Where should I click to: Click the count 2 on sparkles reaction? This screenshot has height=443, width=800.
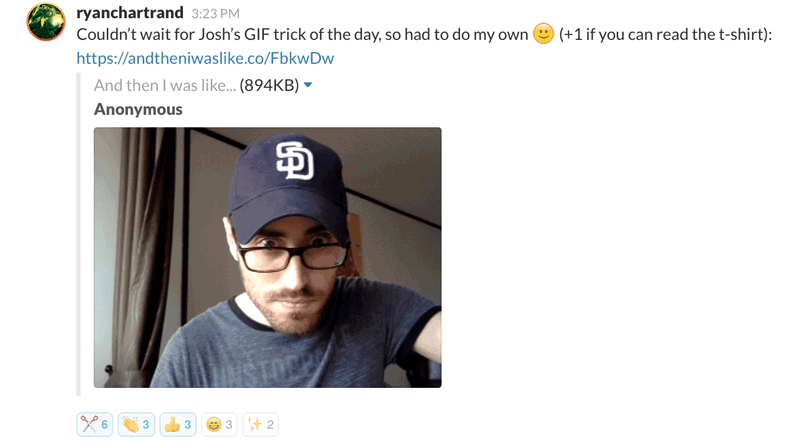[270, 425]
